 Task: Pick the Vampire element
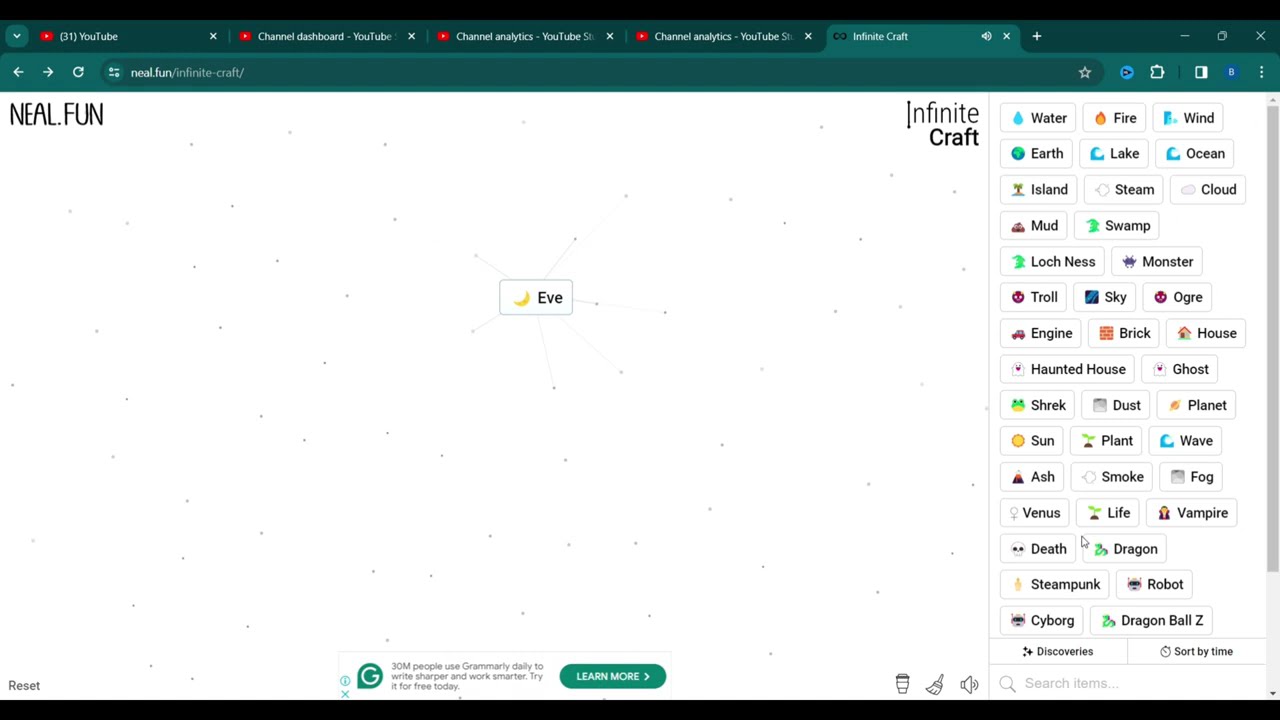tap(1192, 513)
